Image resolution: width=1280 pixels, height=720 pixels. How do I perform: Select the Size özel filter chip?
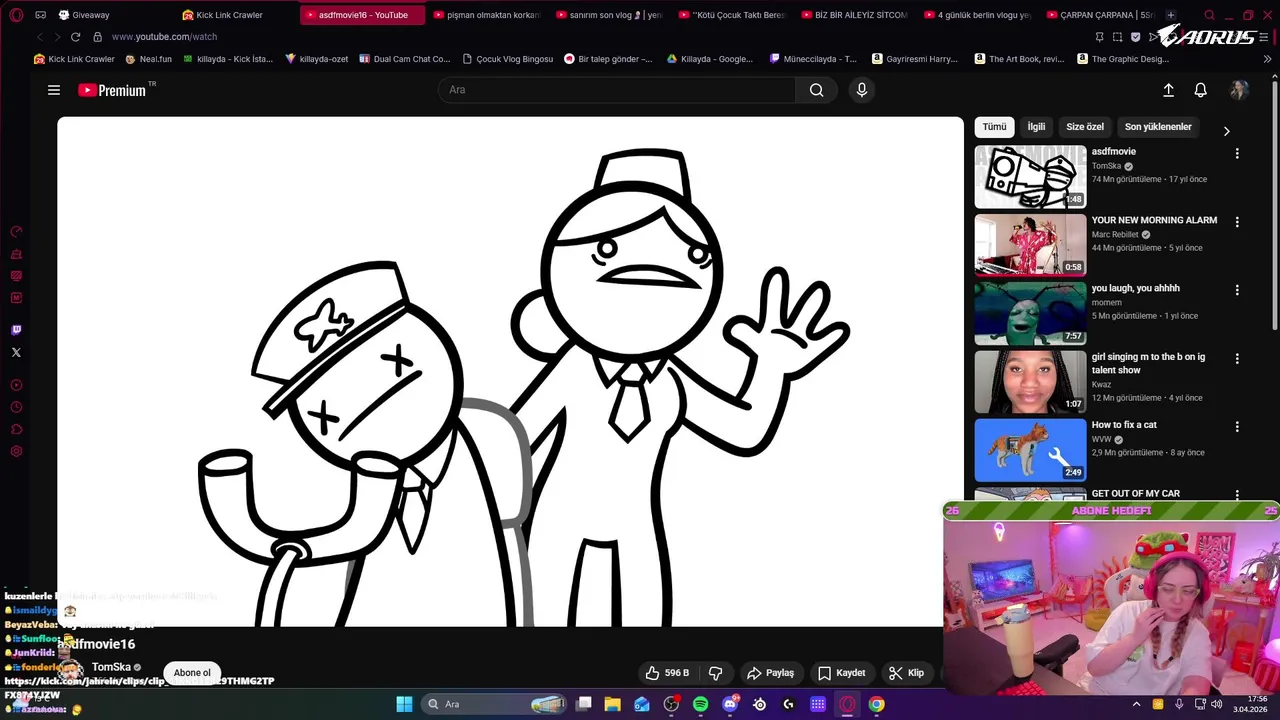click(x=1085, y=127)
